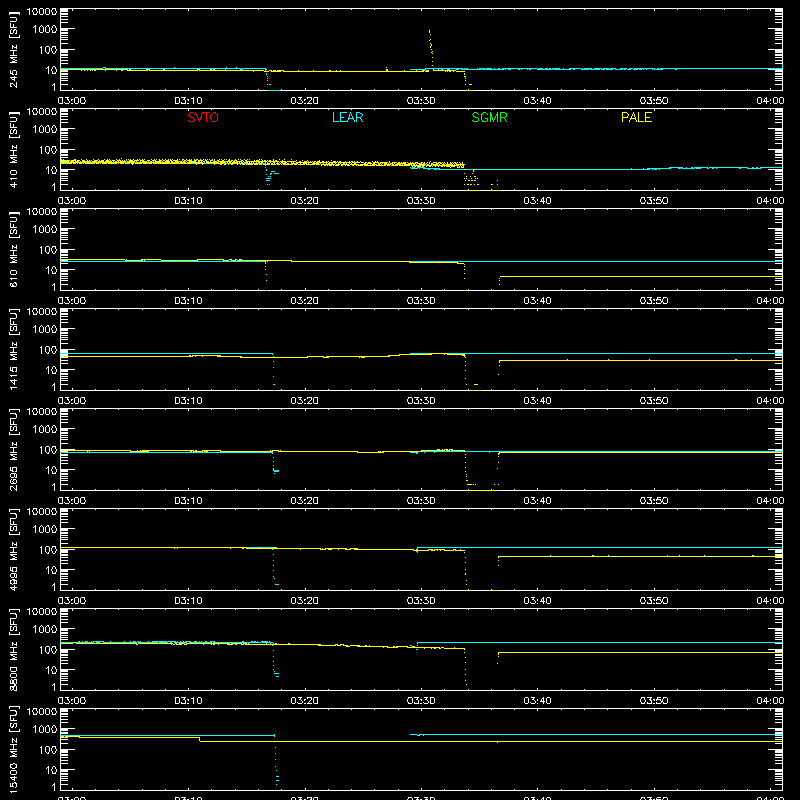Click the 04:00 tick label under 245 MHz plot
Image resolution: width=800 pixels, height=800 pixels.
pos(770,101)
